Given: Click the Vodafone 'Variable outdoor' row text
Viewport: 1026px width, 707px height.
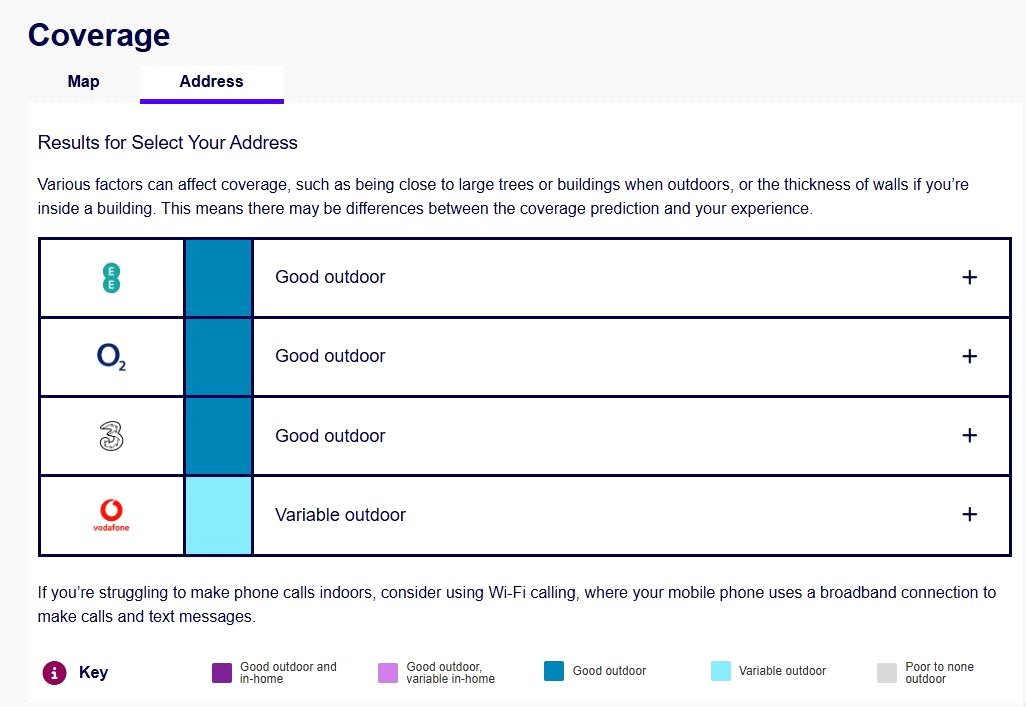Looking at the screenshot, I should coord(340,515).
